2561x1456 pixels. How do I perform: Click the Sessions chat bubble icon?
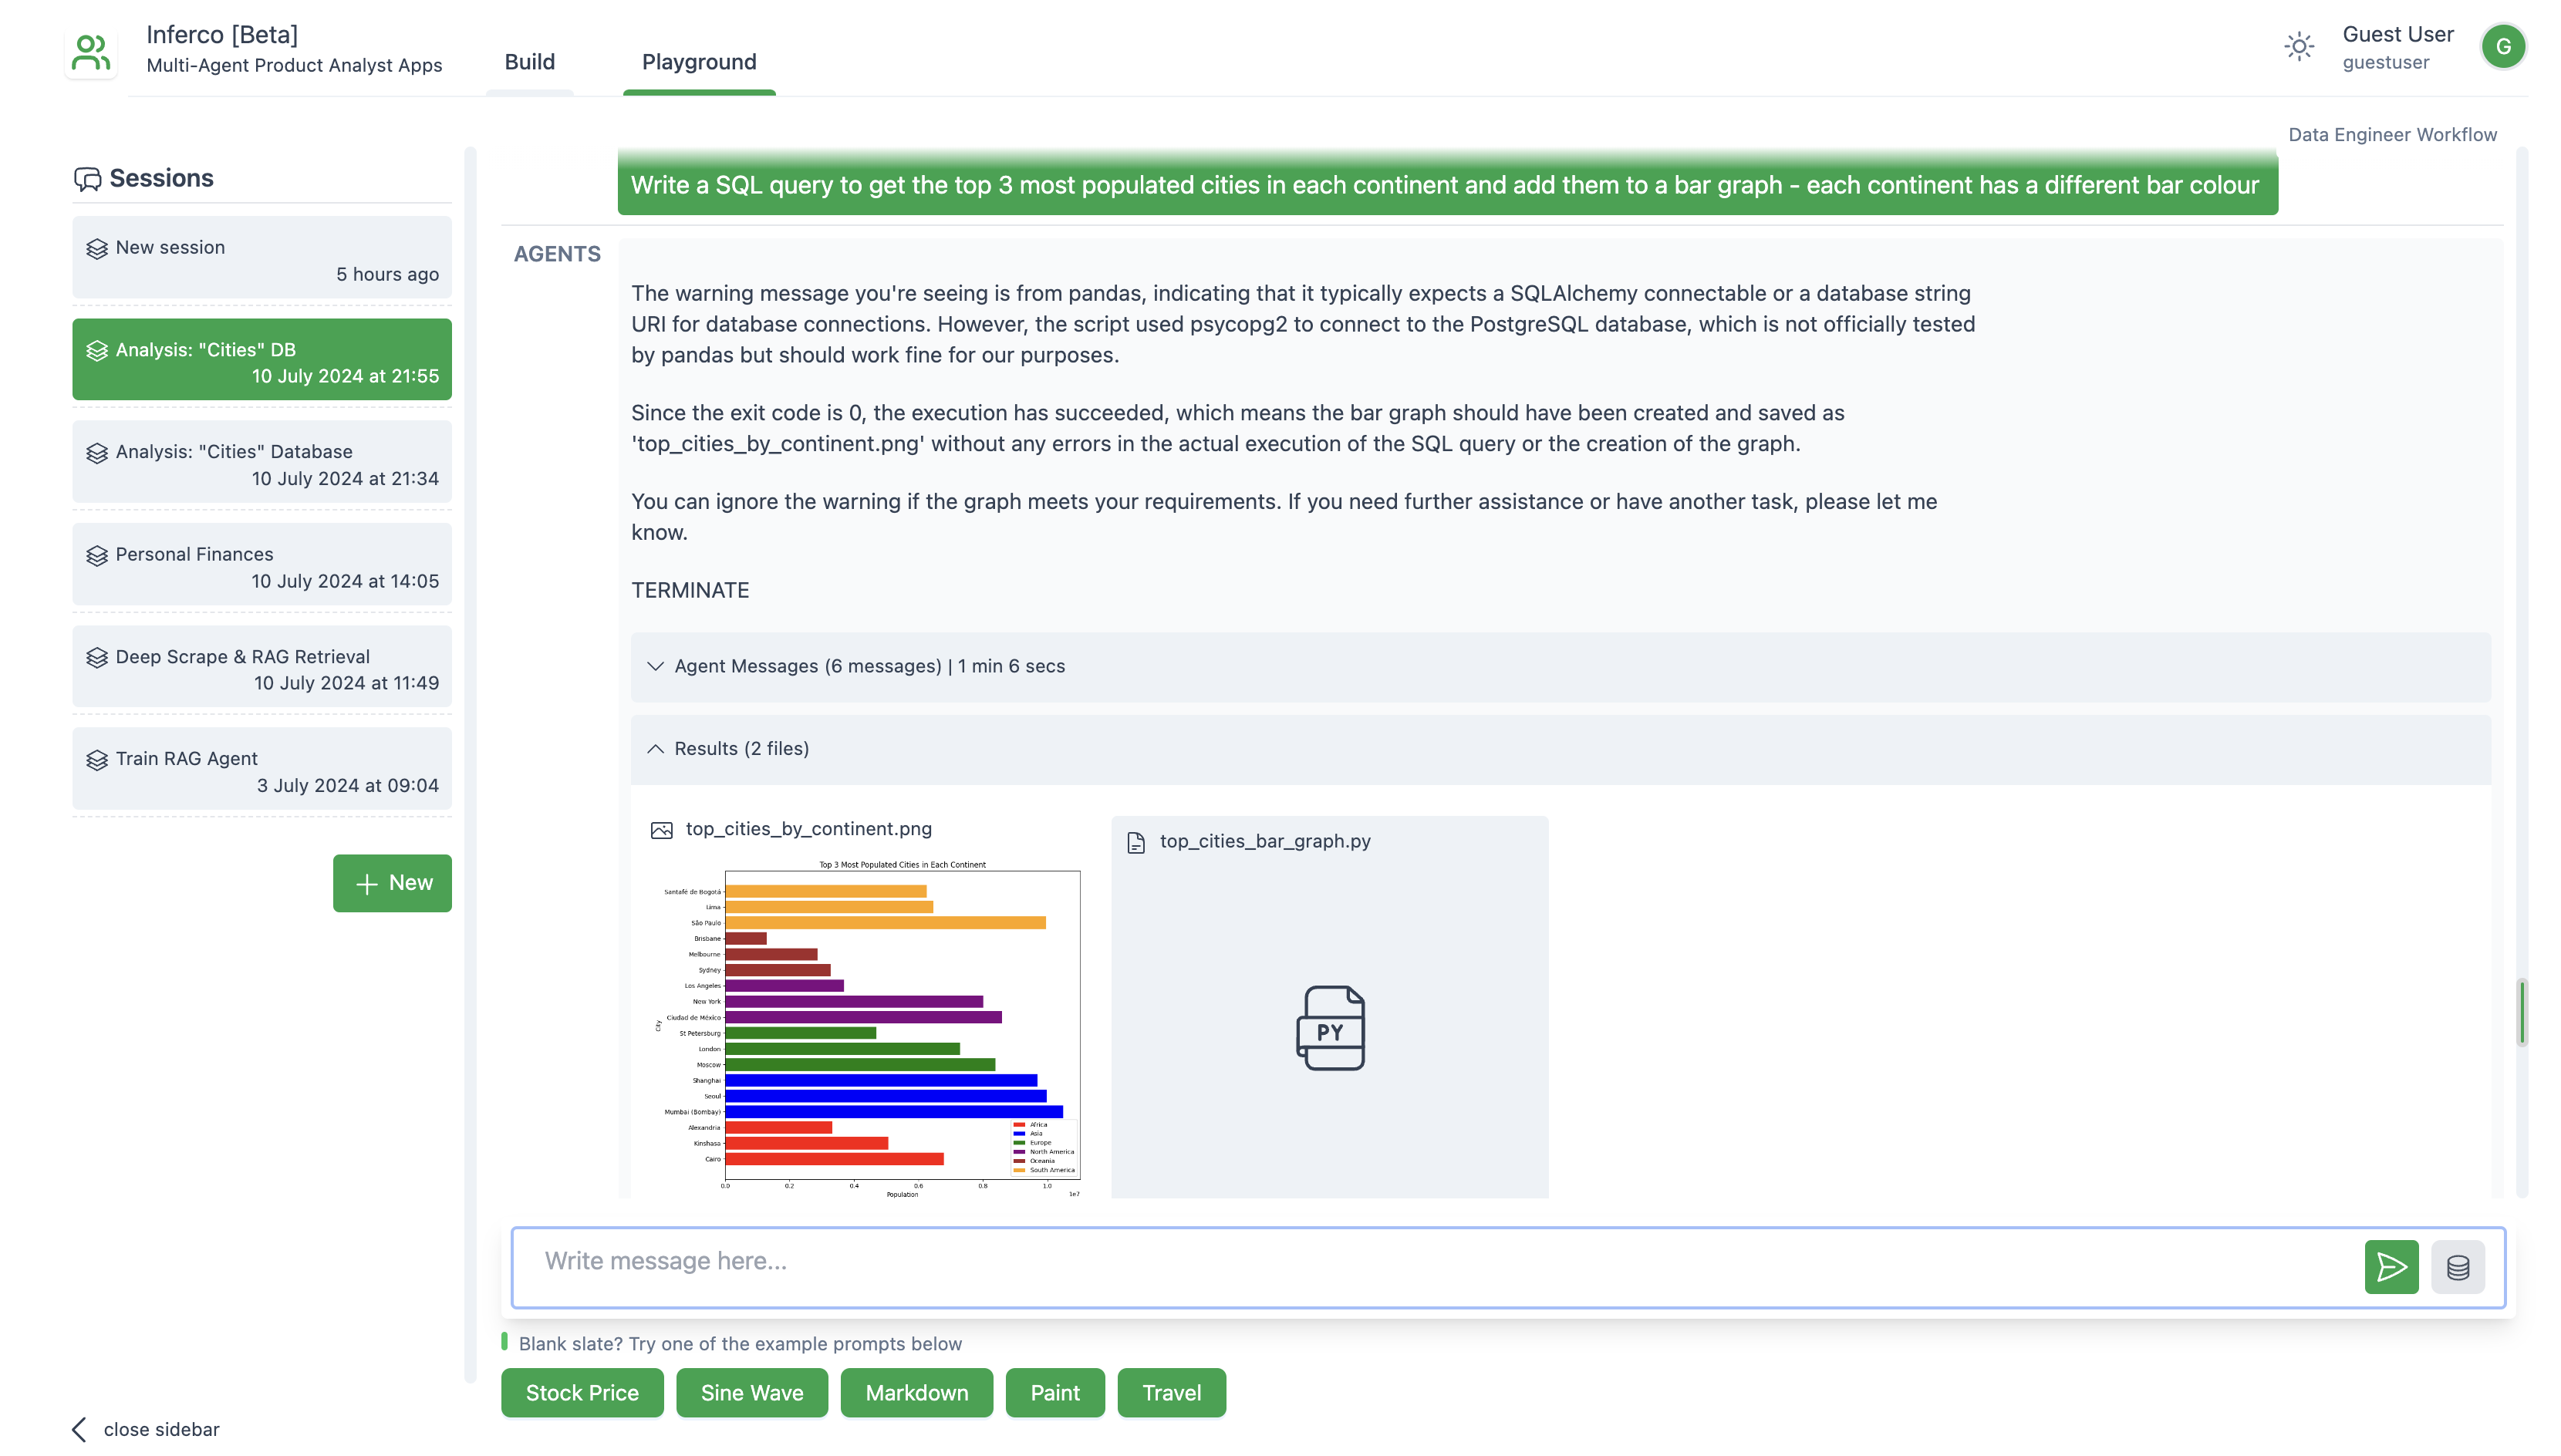coord(87,179)
